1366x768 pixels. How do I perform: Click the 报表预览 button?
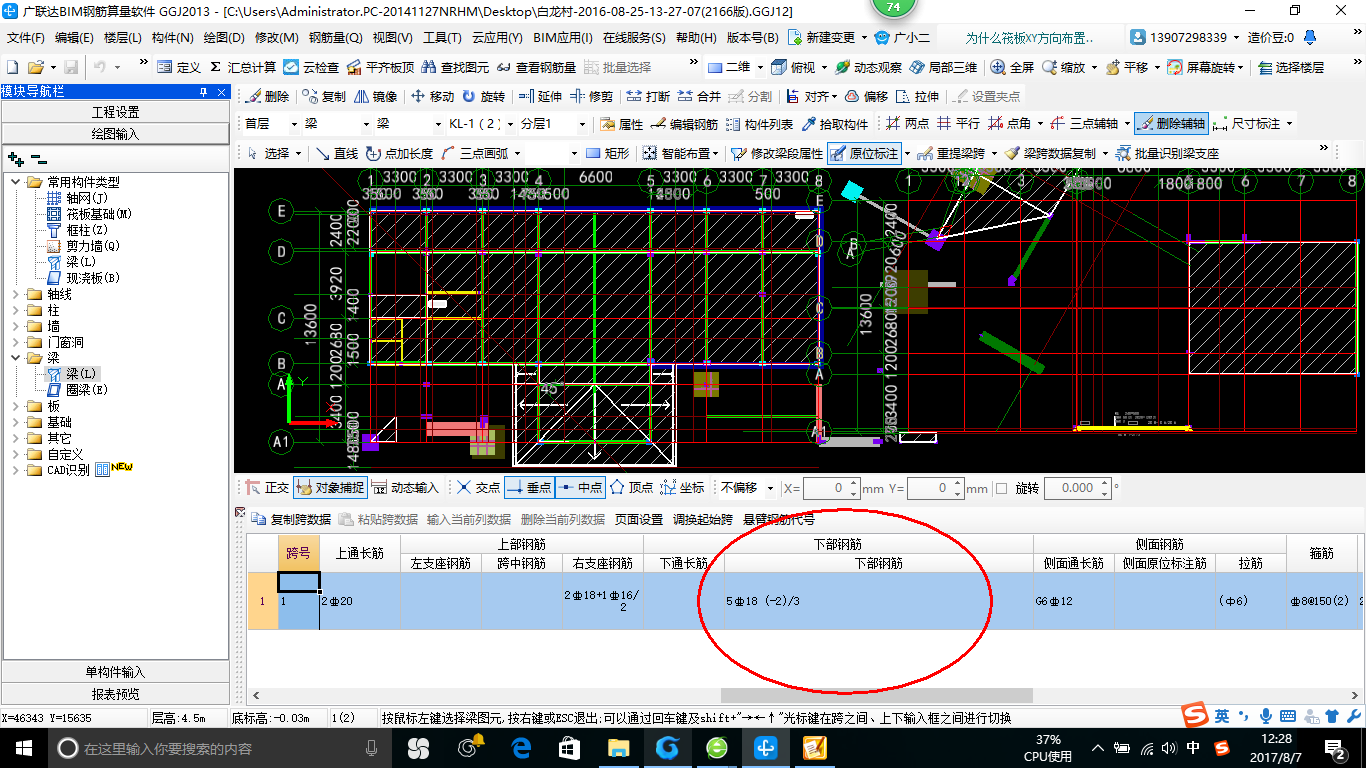tap(115, 694)
